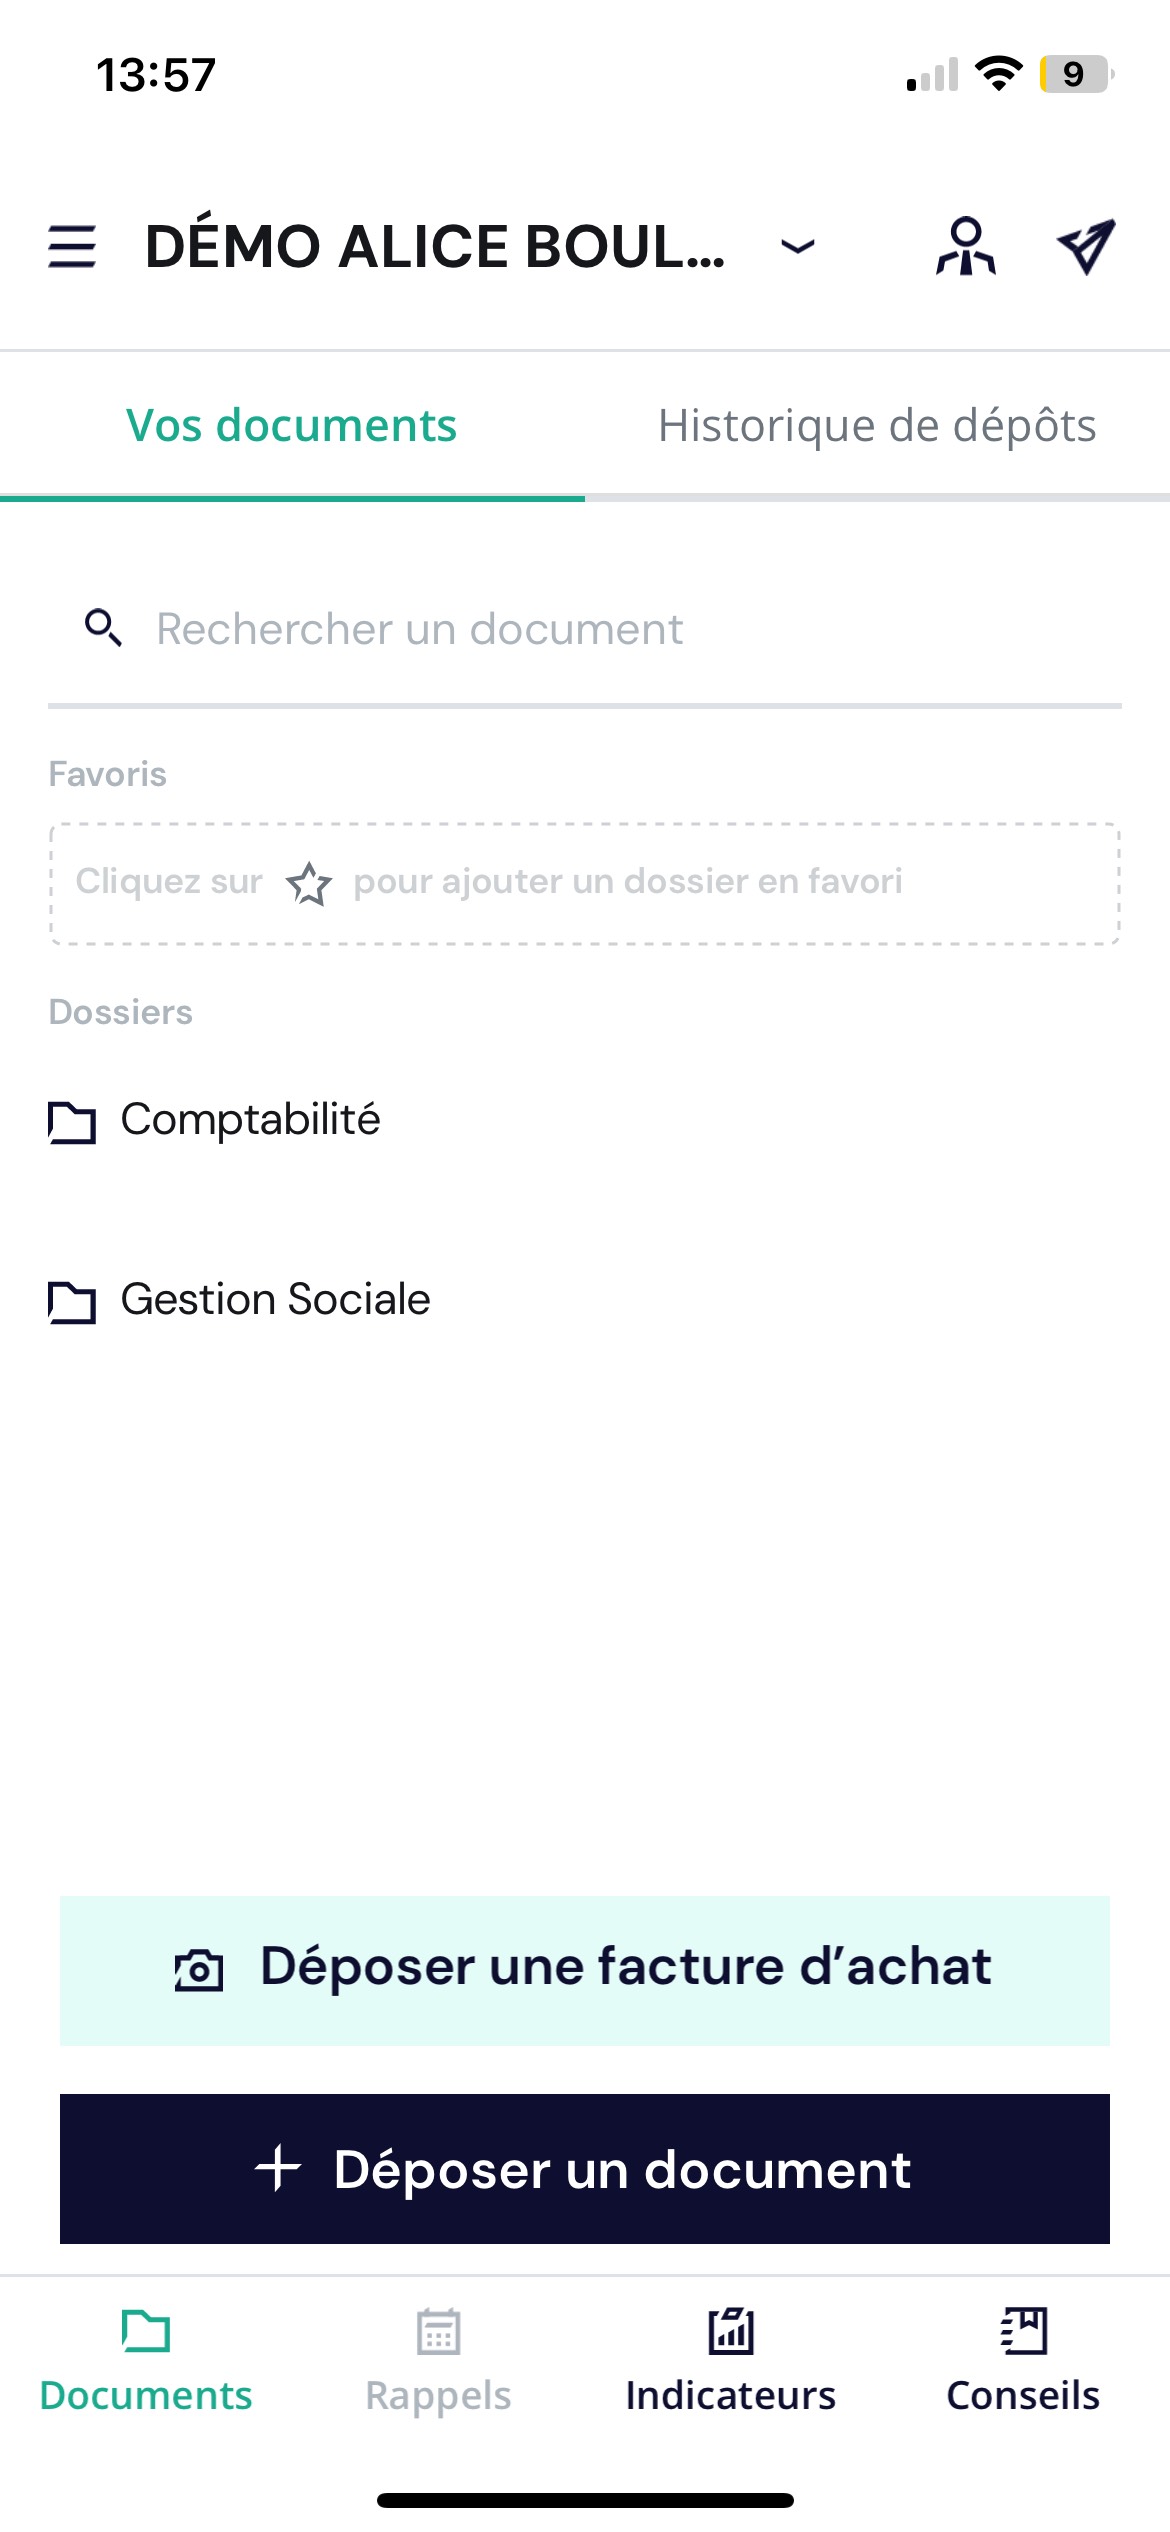Open the Gestion Sociale folder
1170x2532 pixels.
[x=275, y=1300]
